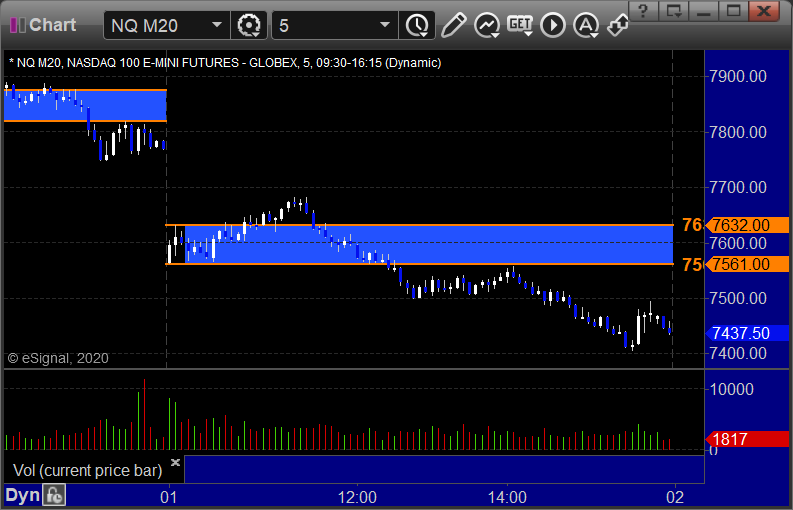Click the 7700.00 price axis label

(x=738, y=187)
